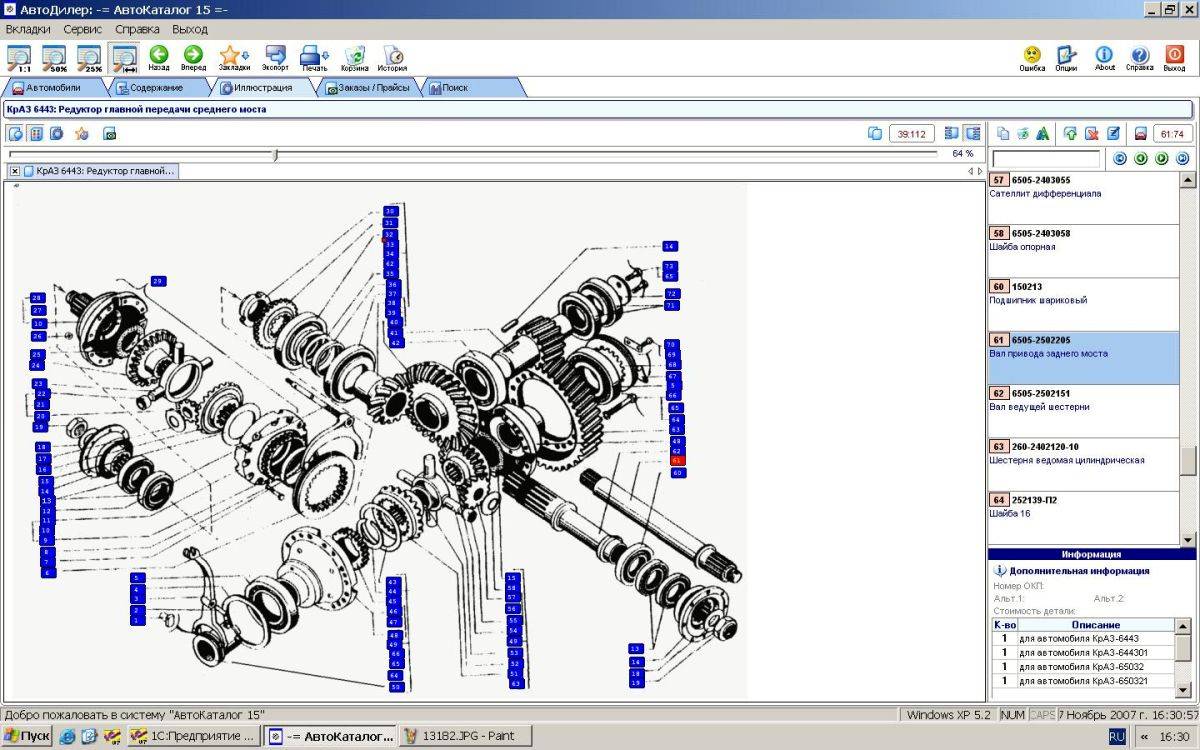Viewport: 1200px width, 750px height.
Task: Jump to first part with blue arrow
Action: tap(1120, 159)
